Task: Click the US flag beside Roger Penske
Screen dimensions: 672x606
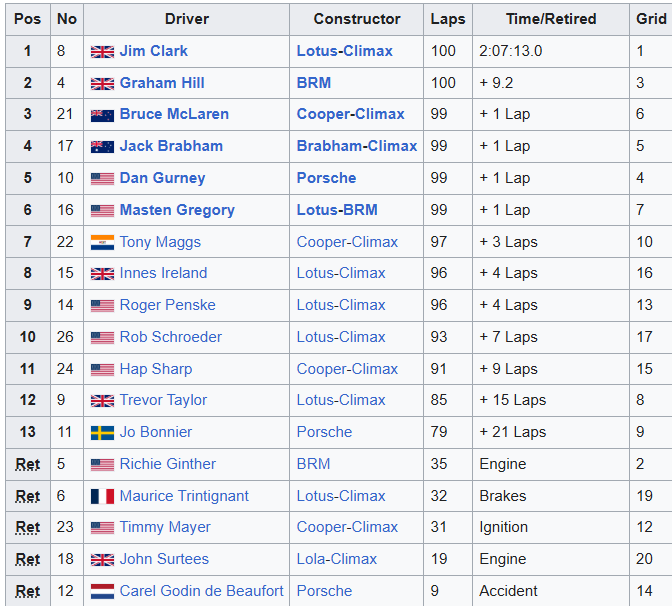Action: [102, 306]
